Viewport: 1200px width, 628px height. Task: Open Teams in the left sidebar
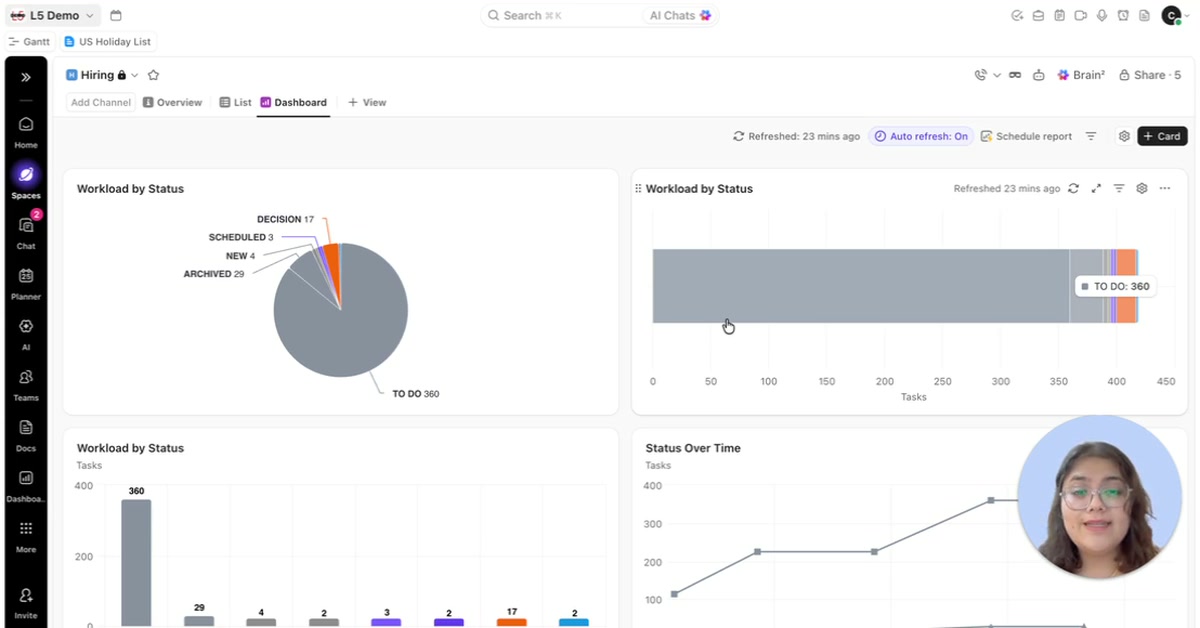click(x=26, y=384)
